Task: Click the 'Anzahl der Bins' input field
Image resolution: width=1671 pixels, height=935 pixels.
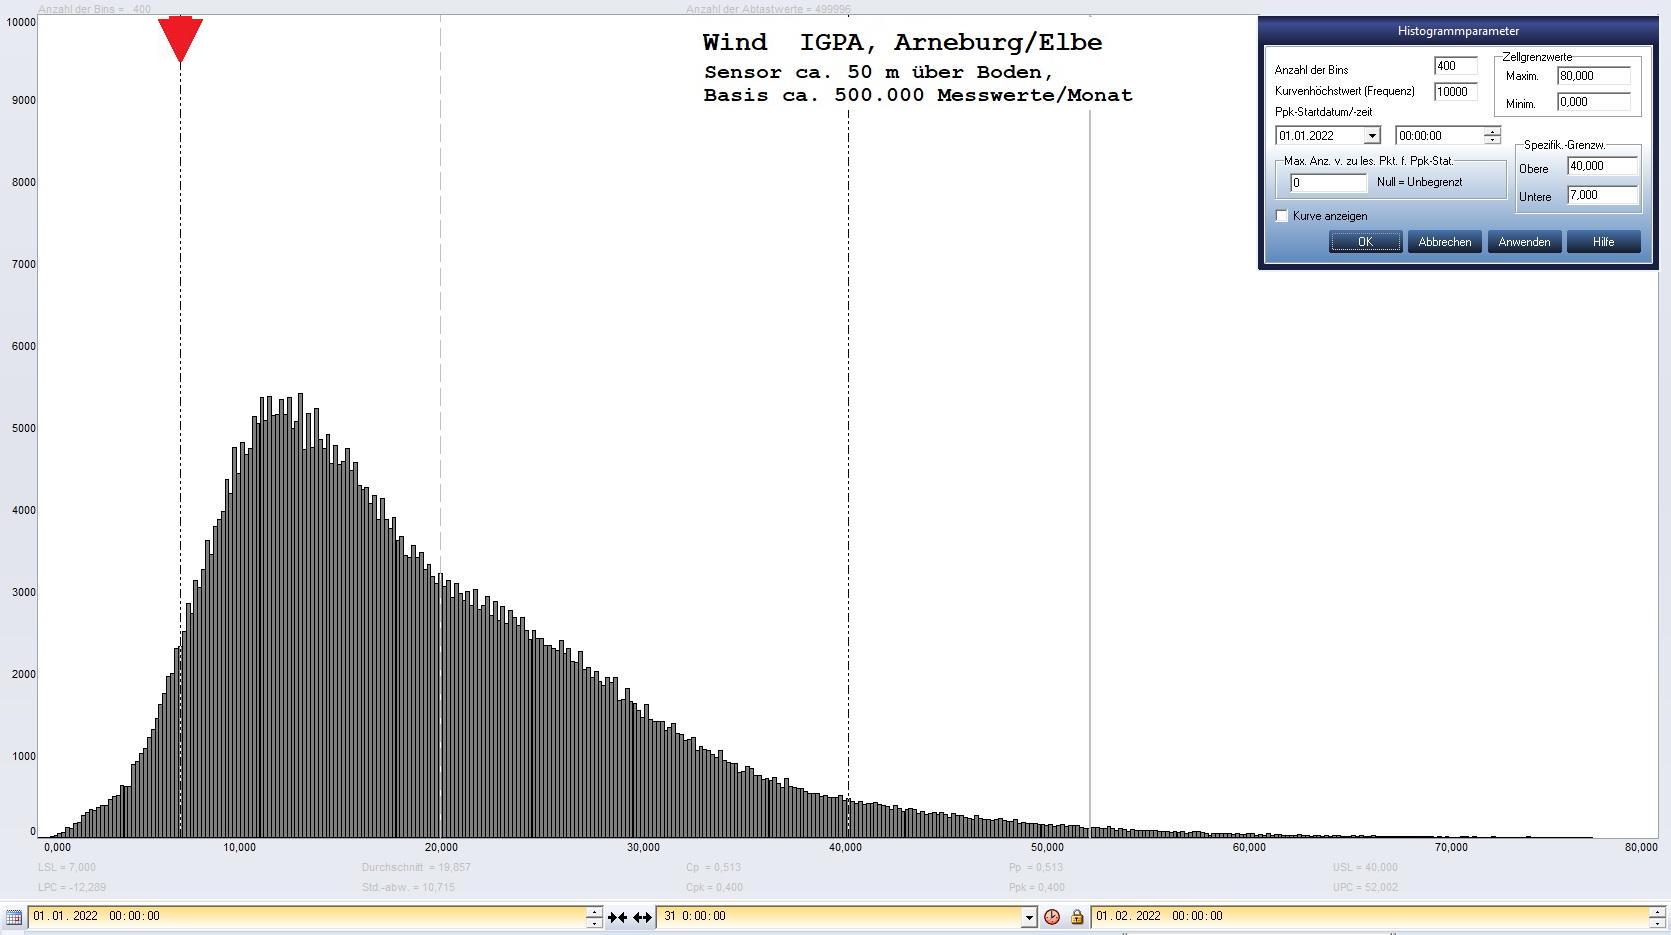Action: pos(1455,66)
